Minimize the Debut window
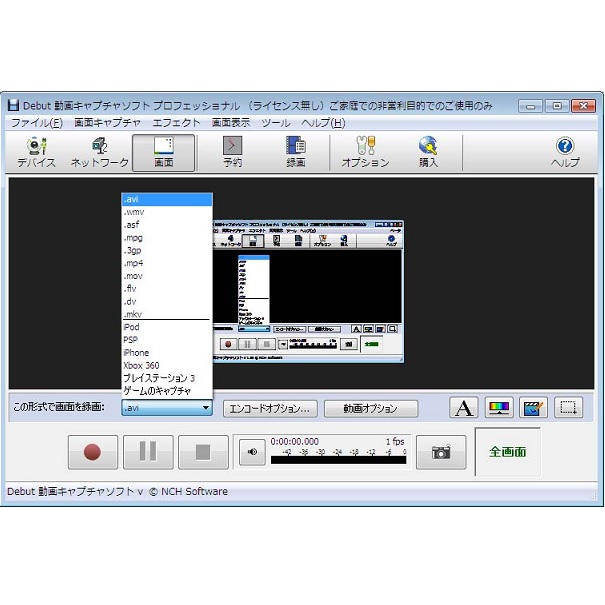The width and height of the screenshot is (605, 605). [530, 106]
